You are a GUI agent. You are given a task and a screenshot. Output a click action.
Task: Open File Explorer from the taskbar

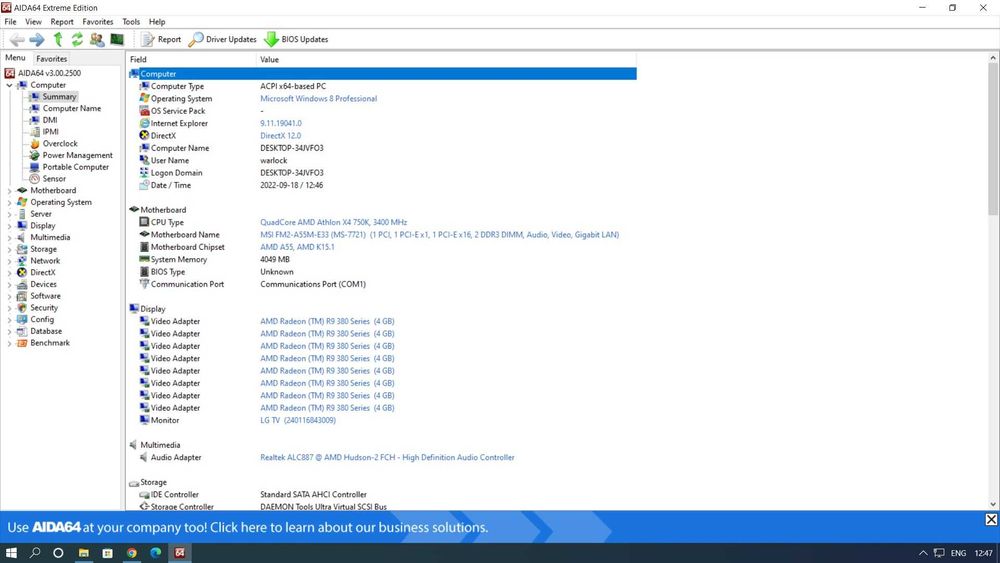(84, 553)
